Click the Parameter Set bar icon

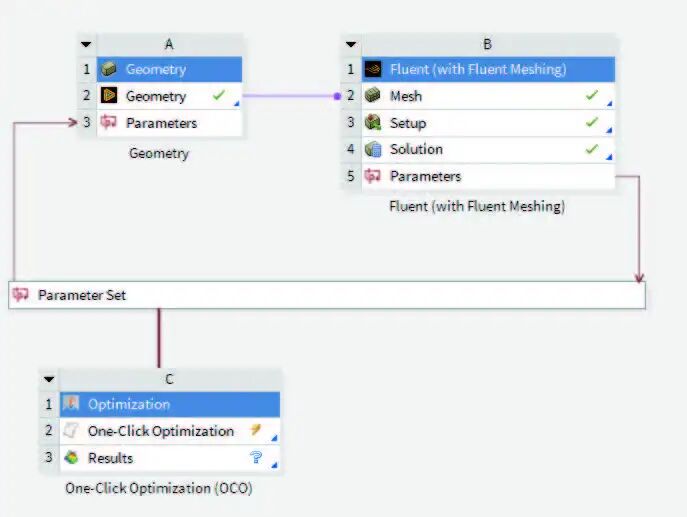pos(21,294)
